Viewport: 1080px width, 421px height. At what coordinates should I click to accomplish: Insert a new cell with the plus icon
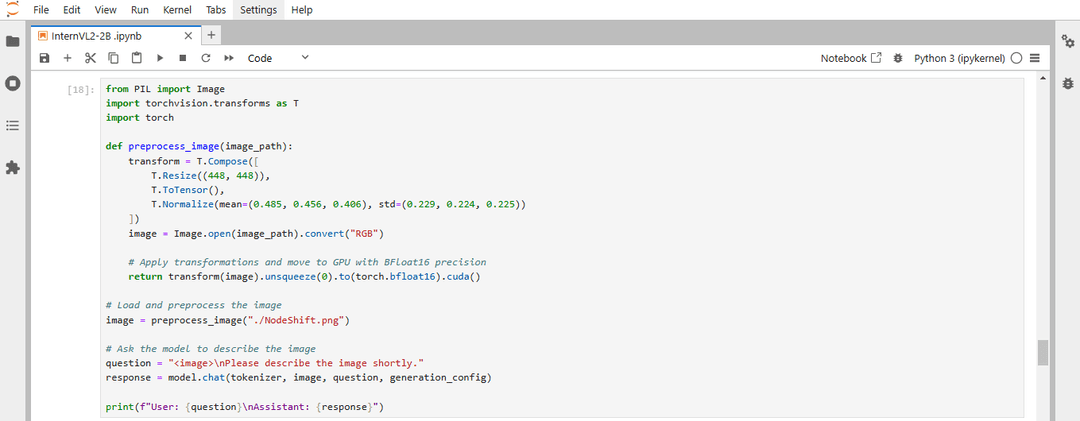click(68, 59)
